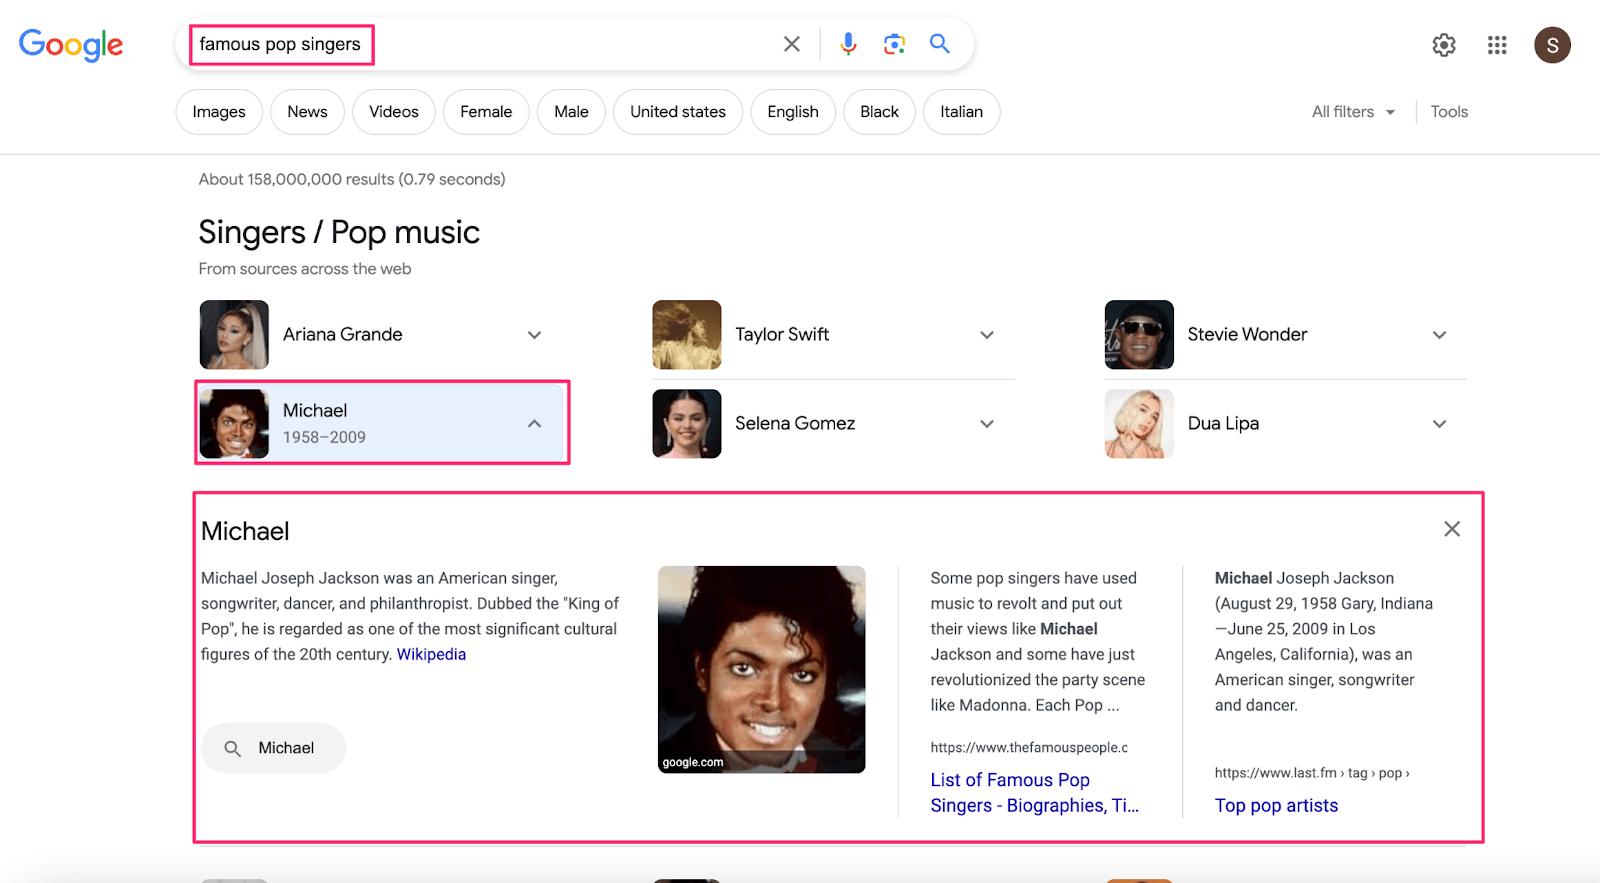Screen dimensions: 1600x883
Task: Open Google Lens image search icon
Action: [x=894, y=44]
